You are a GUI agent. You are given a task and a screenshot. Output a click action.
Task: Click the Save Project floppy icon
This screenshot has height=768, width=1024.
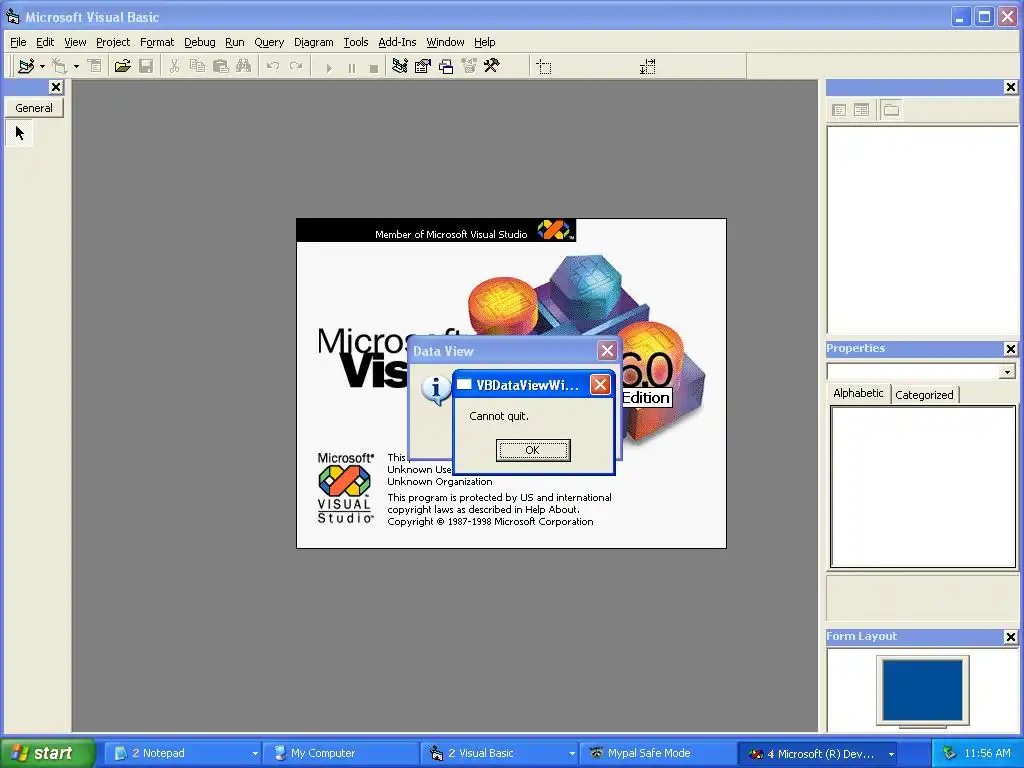click(x=146, y=66)
